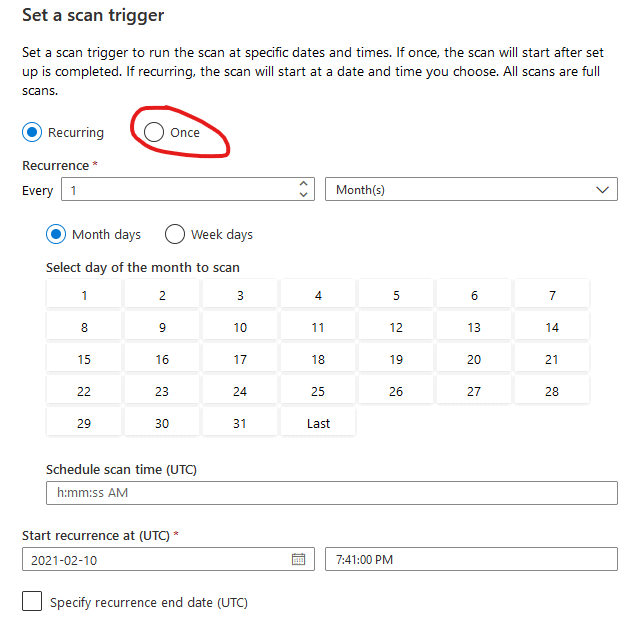Choose day 12 in the grid
The image size is (634, 622).
point(396,327)
